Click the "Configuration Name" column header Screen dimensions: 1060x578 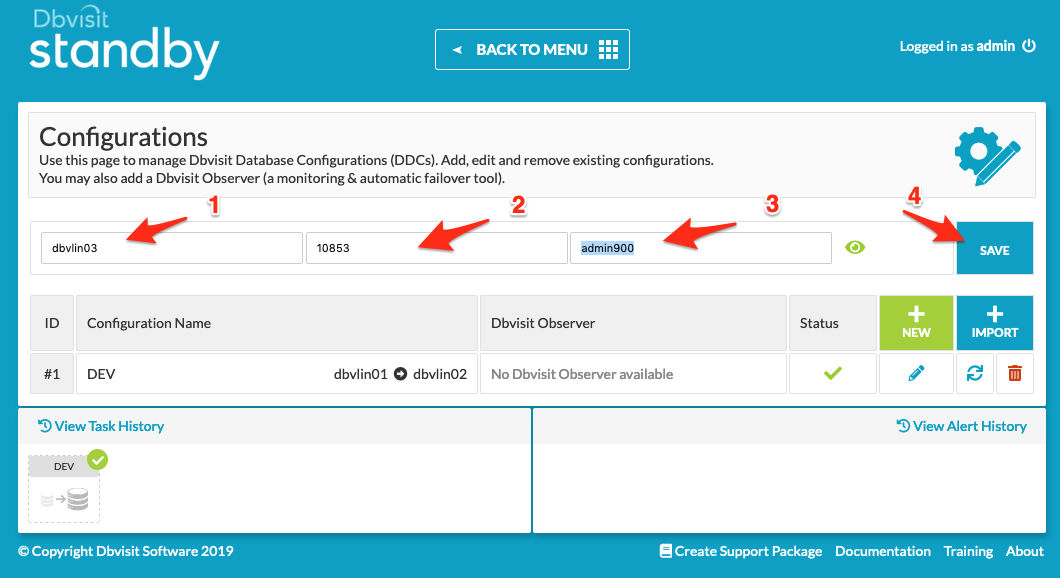coord(277,322)
